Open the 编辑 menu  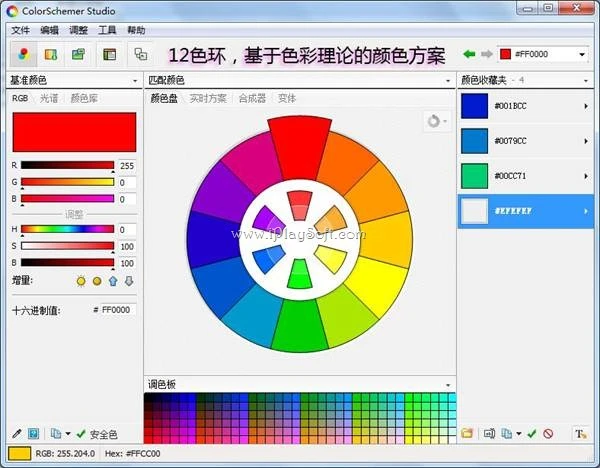click(x=49, y=30)
